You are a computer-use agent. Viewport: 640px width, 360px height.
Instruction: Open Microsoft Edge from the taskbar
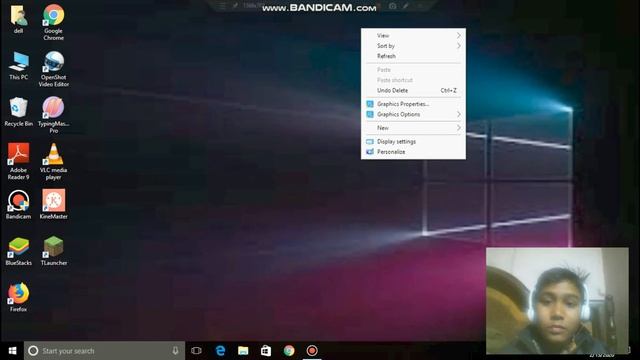pyautogui.click(x=220, y=351)
